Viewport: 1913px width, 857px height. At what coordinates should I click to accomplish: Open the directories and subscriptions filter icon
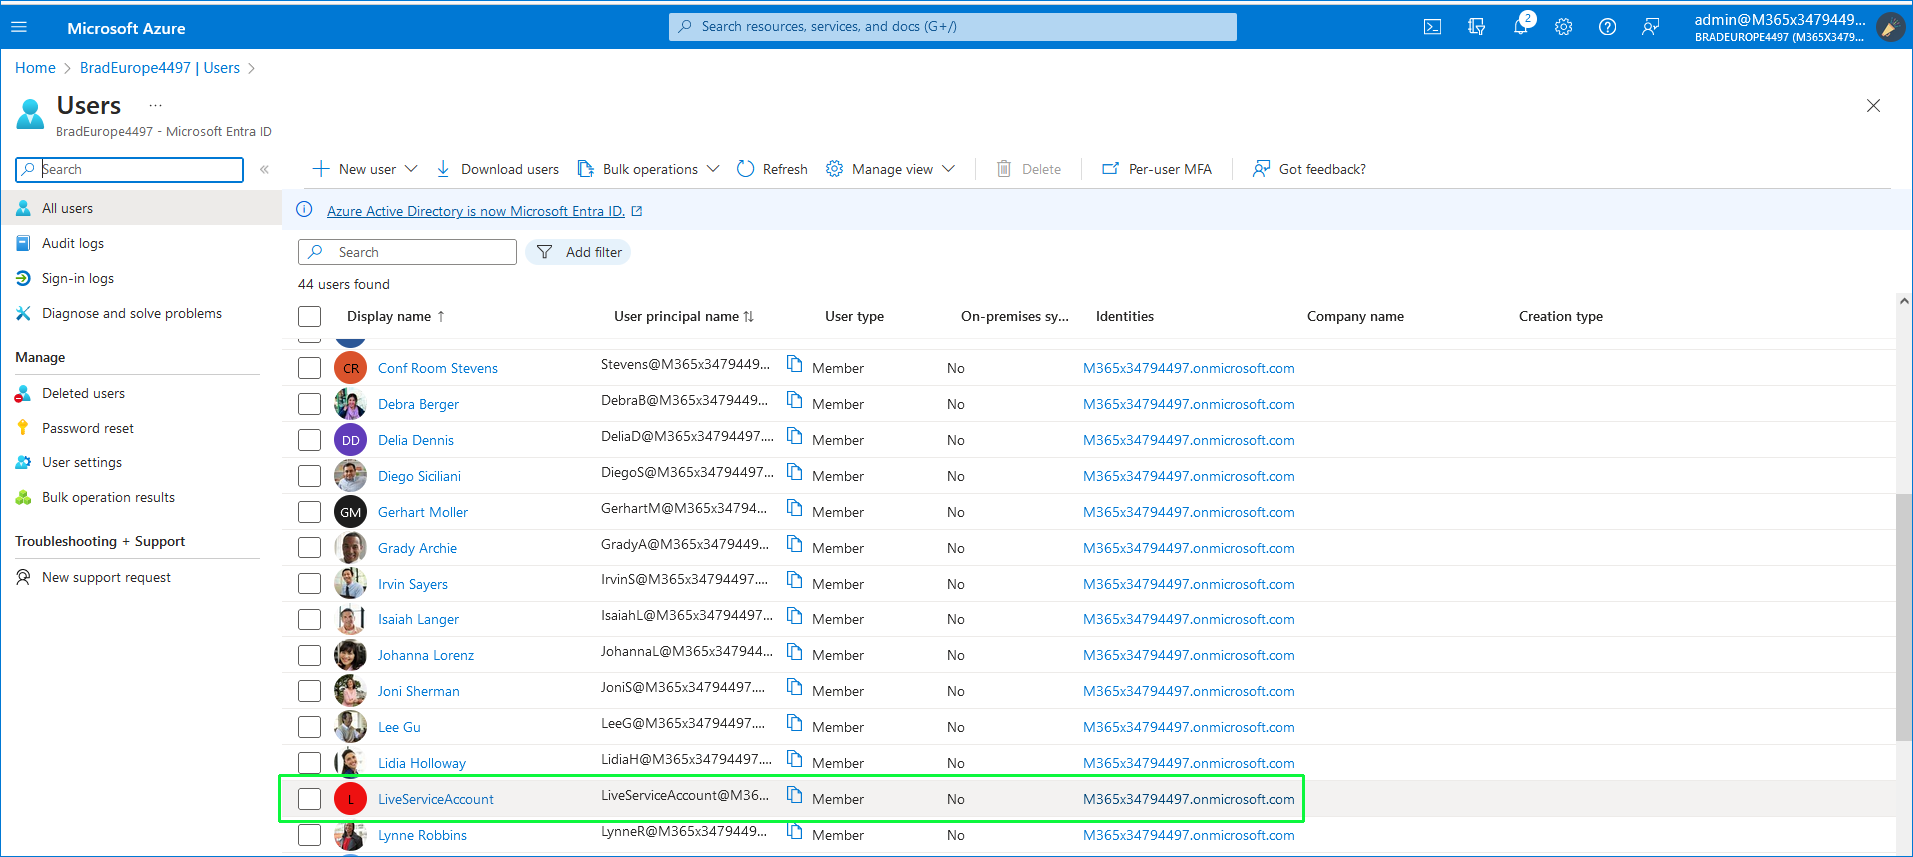[1476, 27]
